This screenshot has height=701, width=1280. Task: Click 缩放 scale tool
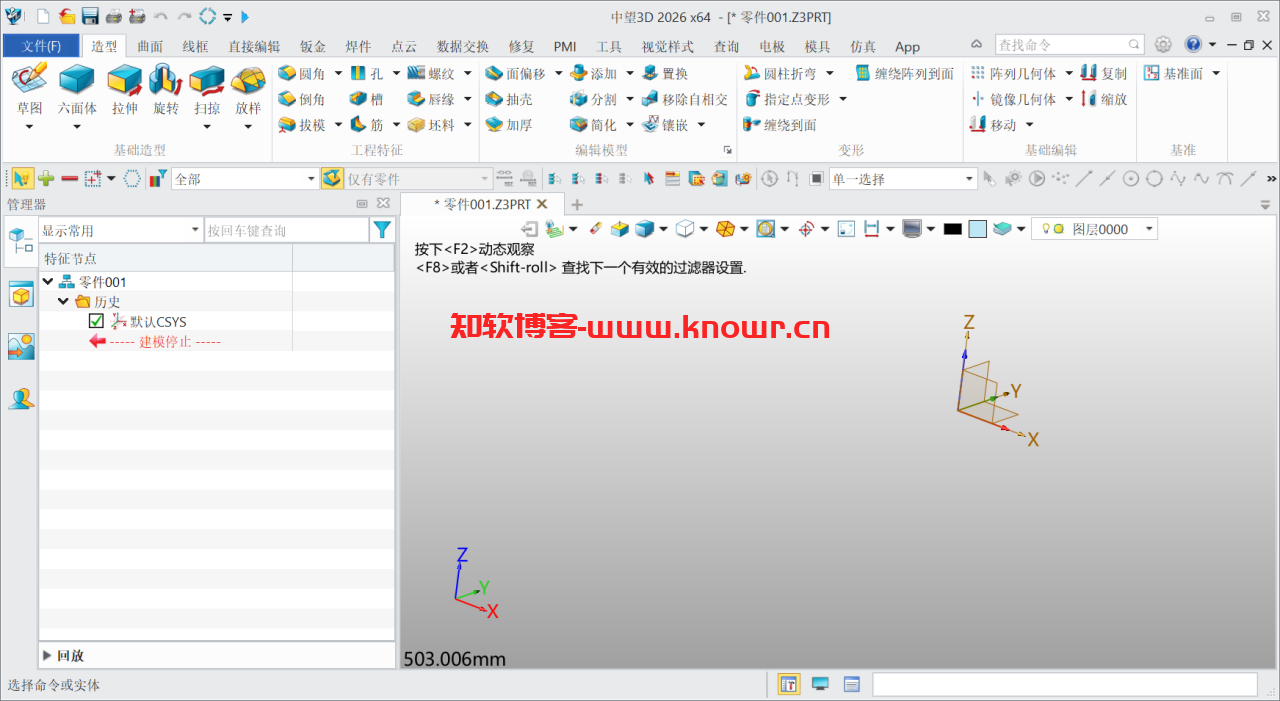pyautogui.click(x=1104, y=100)
